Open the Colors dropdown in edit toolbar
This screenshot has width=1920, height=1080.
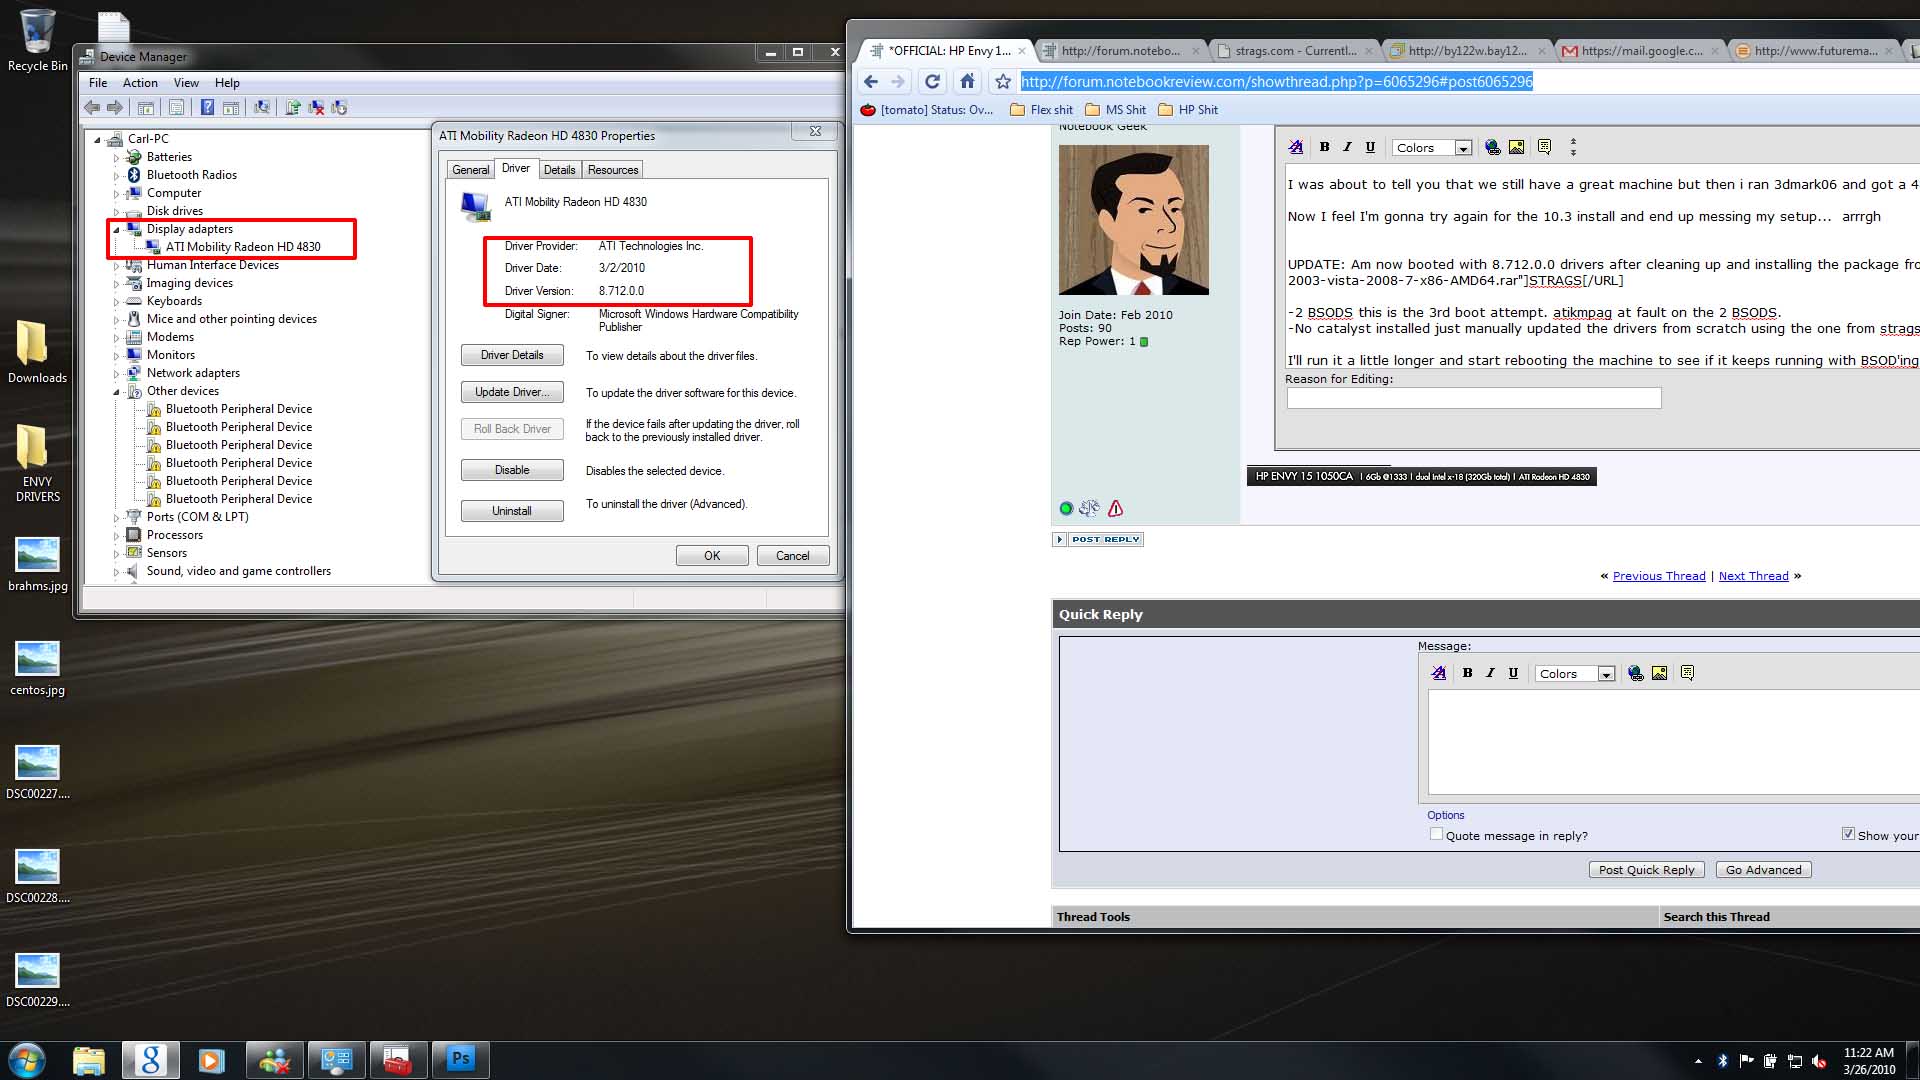(1432, 147)
